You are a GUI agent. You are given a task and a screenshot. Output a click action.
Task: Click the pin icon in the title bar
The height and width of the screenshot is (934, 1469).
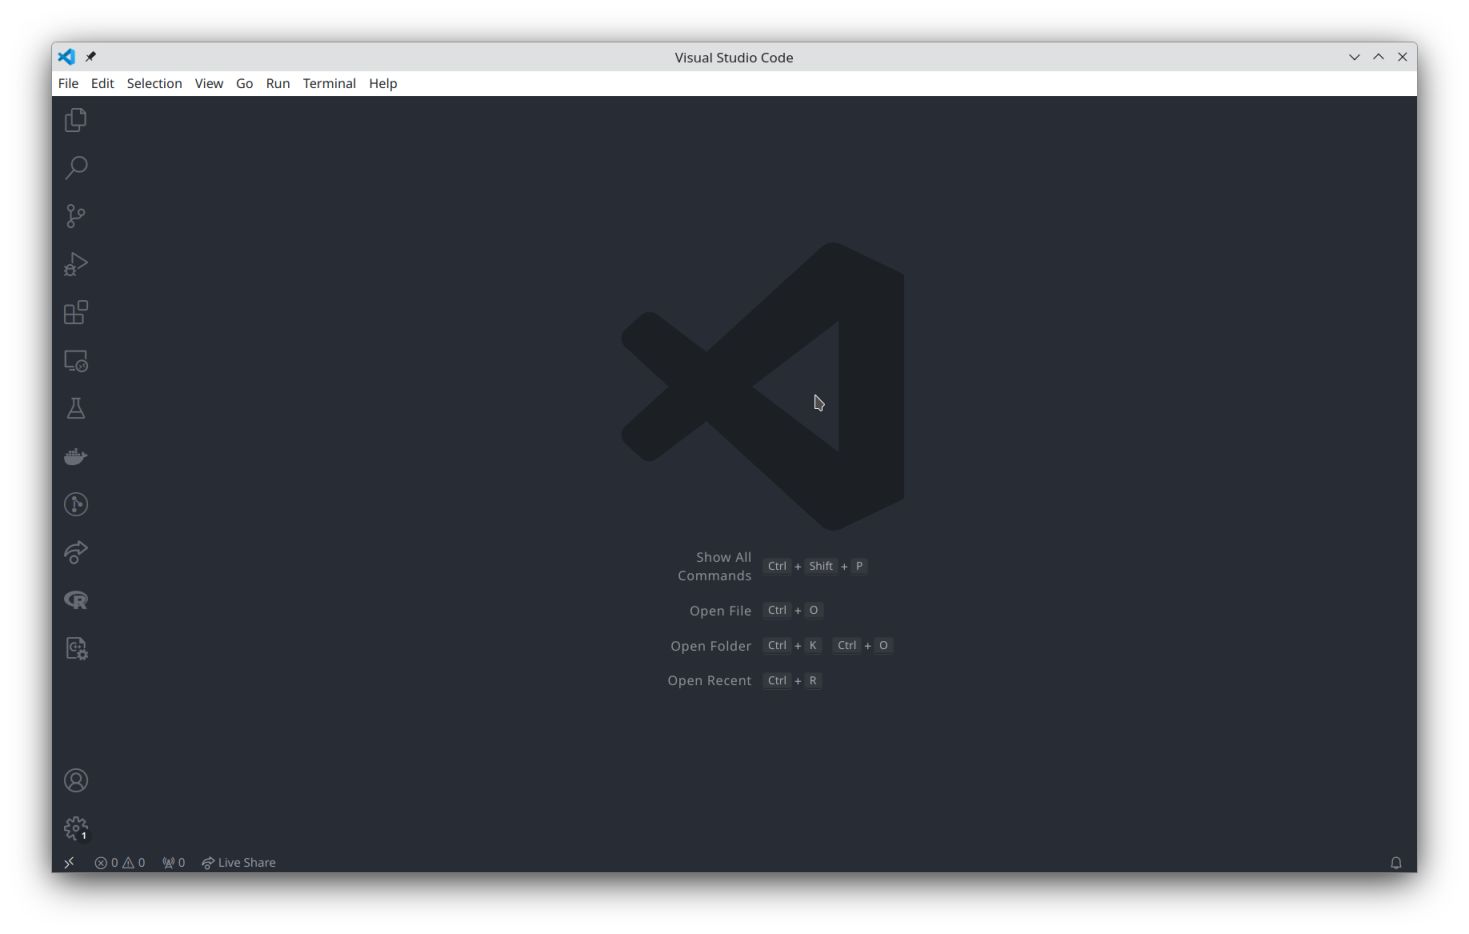pyautogui.click(x=90, y=57)
